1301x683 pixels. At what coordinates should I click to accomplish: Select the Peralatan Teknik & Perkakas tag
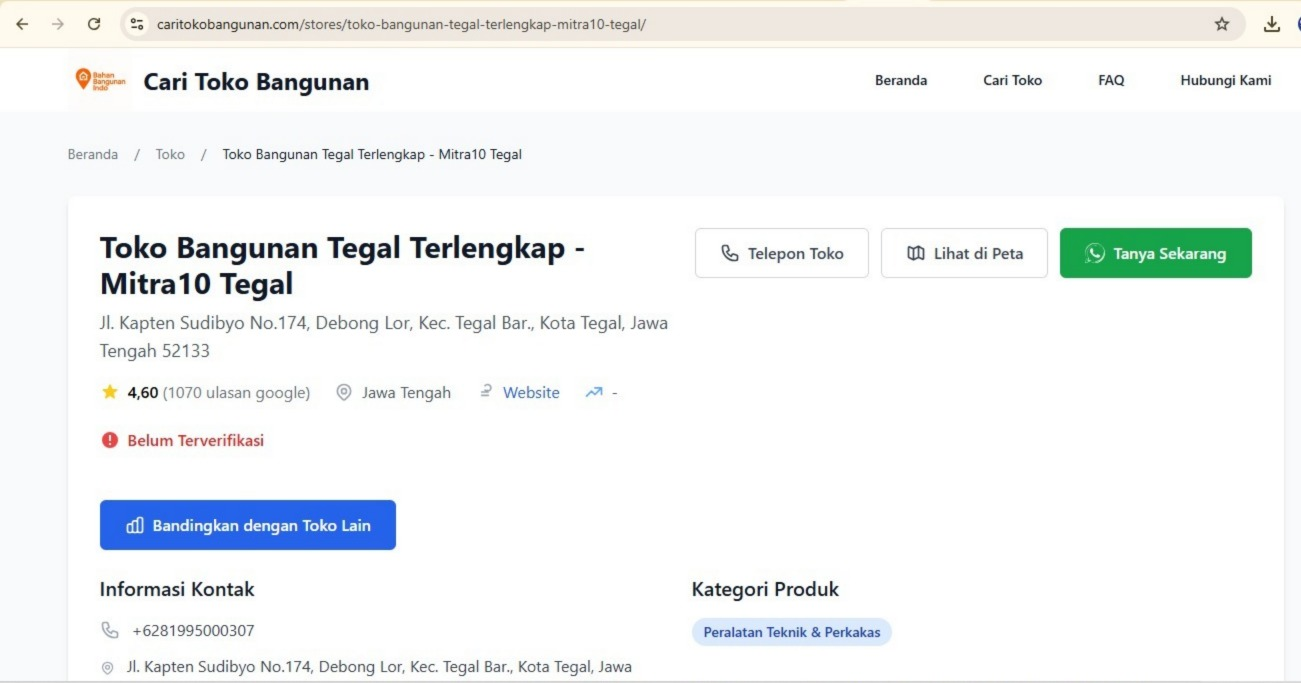[x=791, y=632]
